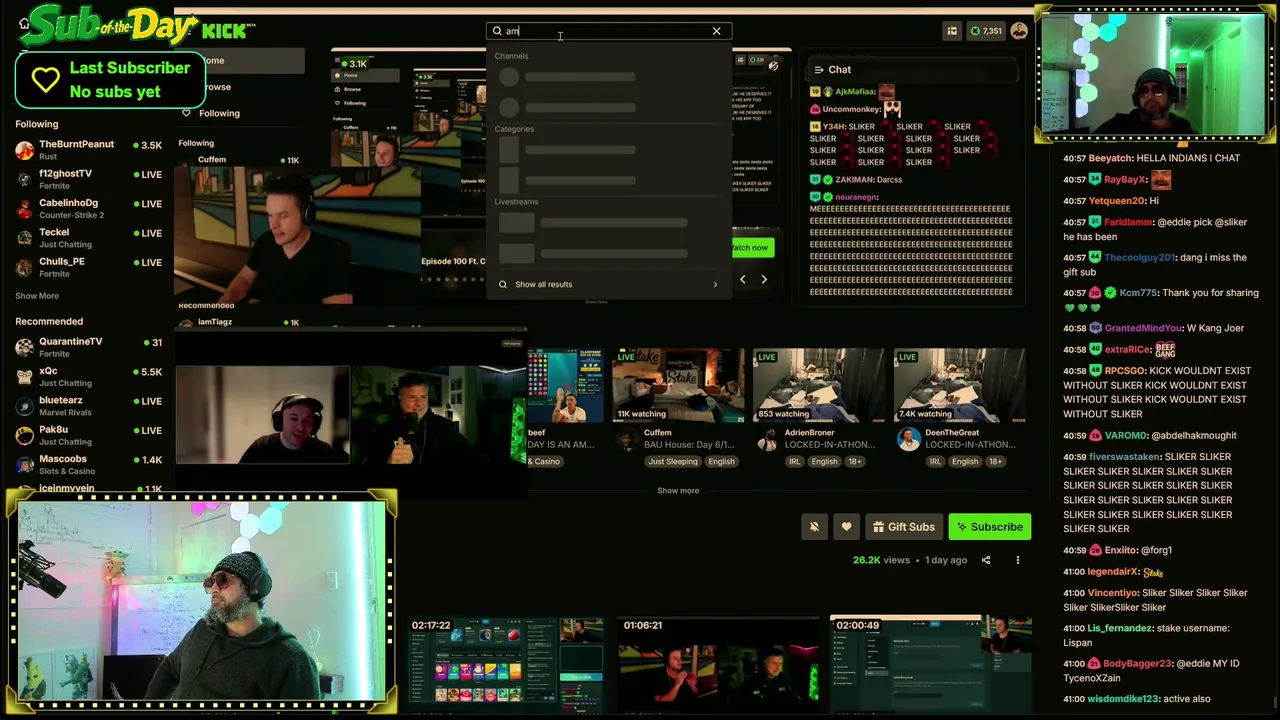Expand the Following list with Show More
Screen dimensions: 1280x720
37,296
